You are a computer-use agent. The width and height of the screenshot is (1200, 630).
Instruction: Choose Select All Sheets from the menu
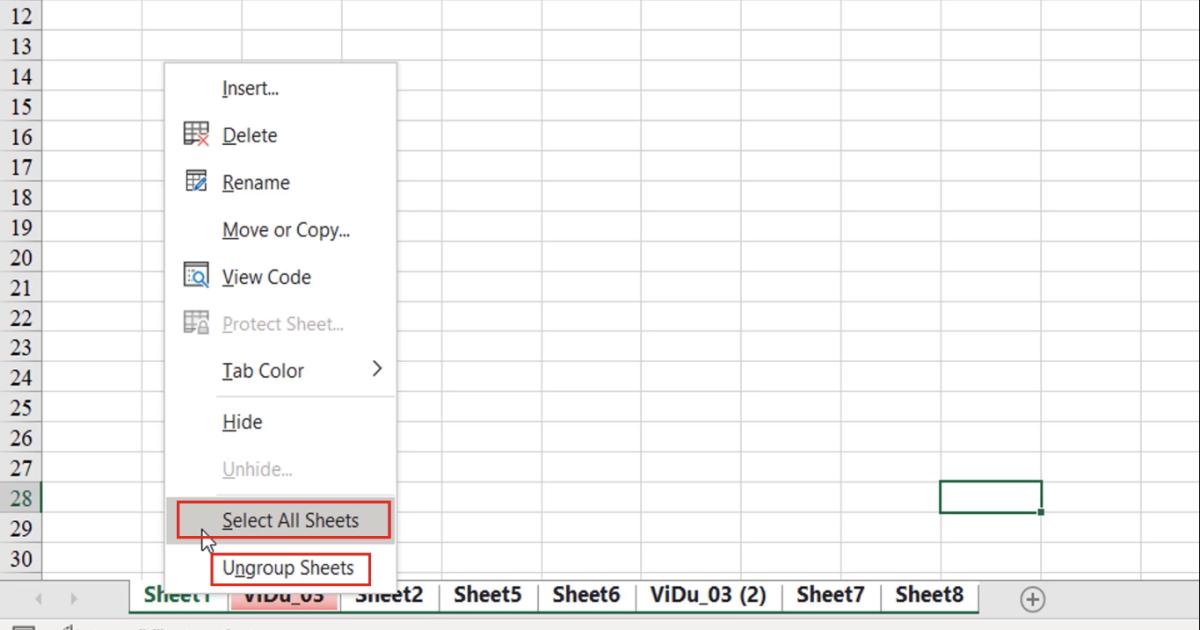pyautogui.click(x=289, y=520)
